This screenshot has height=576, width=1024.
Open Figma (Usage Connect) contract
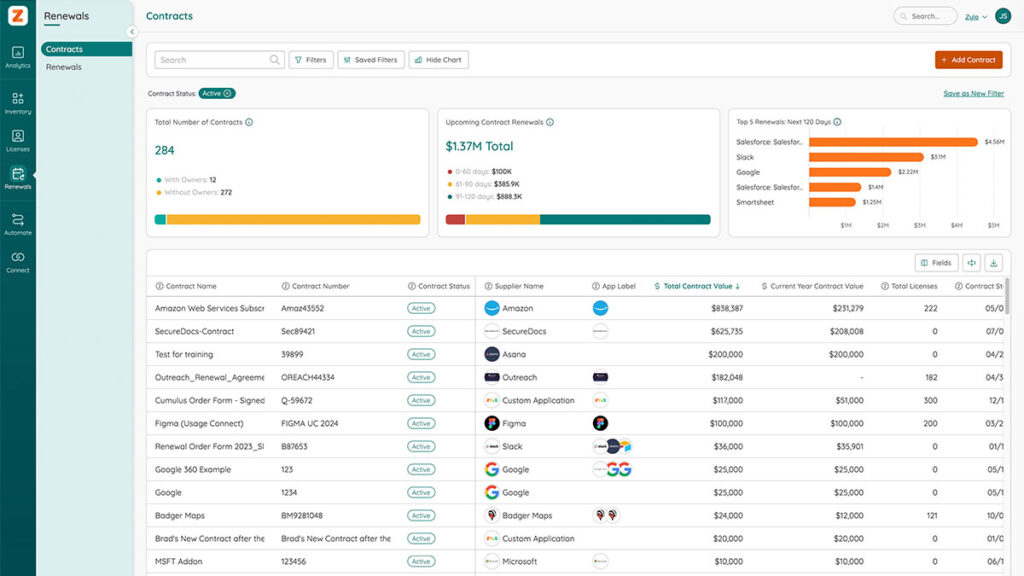[x=199, y=423]
